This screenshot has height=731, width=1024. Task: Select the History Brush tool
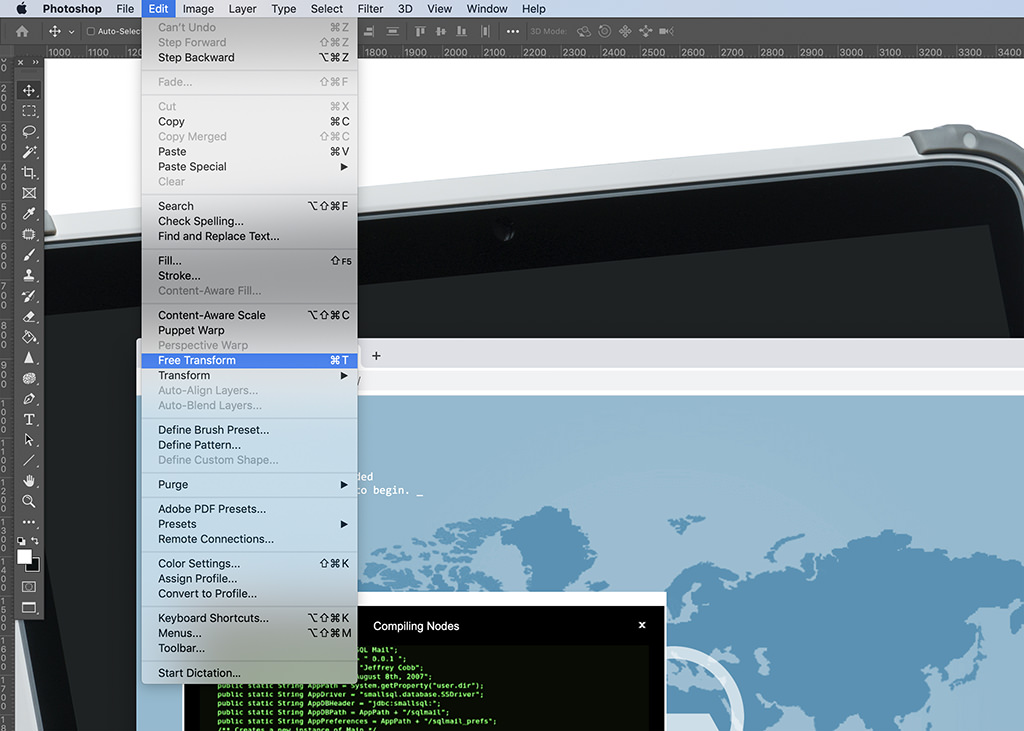coord(29,296)
